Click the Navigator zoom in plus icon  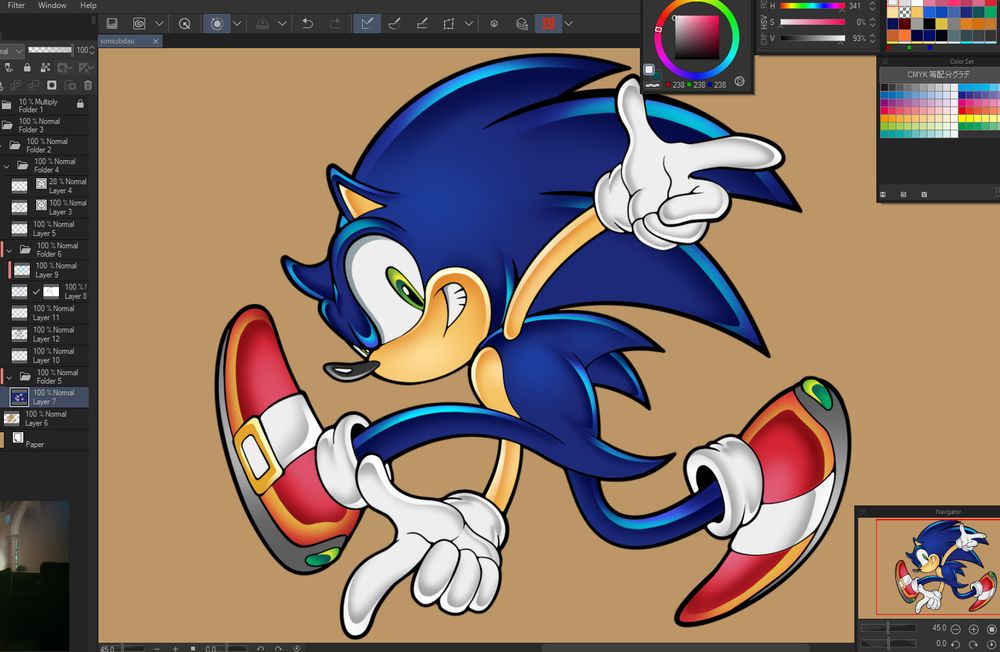click(x=973, y=629)
